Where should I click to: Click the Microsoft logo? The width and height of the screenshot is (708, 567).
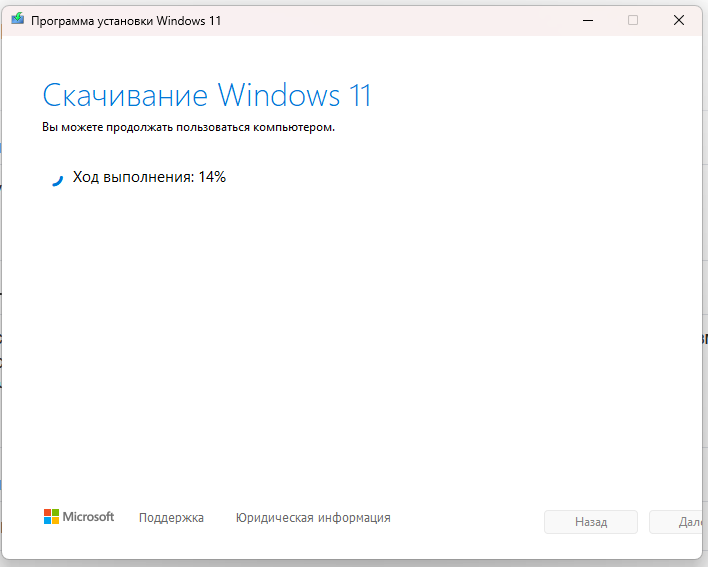[x=79, y=516]
